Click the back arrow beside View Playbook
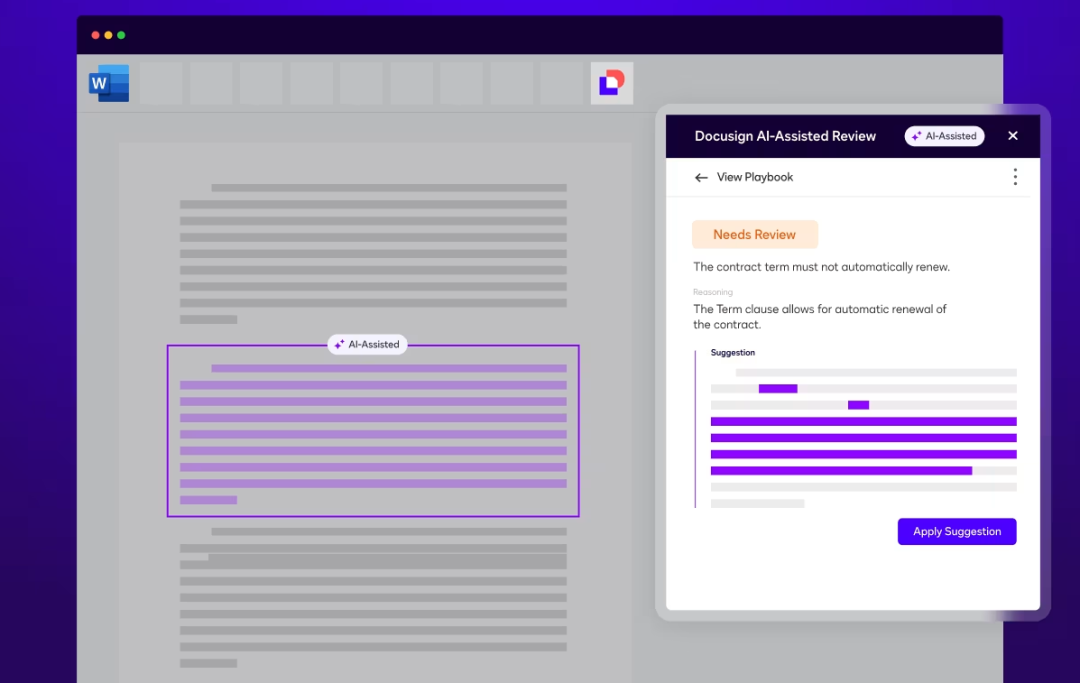Screen dimensions: 1080x683 (x=701, y=177)
